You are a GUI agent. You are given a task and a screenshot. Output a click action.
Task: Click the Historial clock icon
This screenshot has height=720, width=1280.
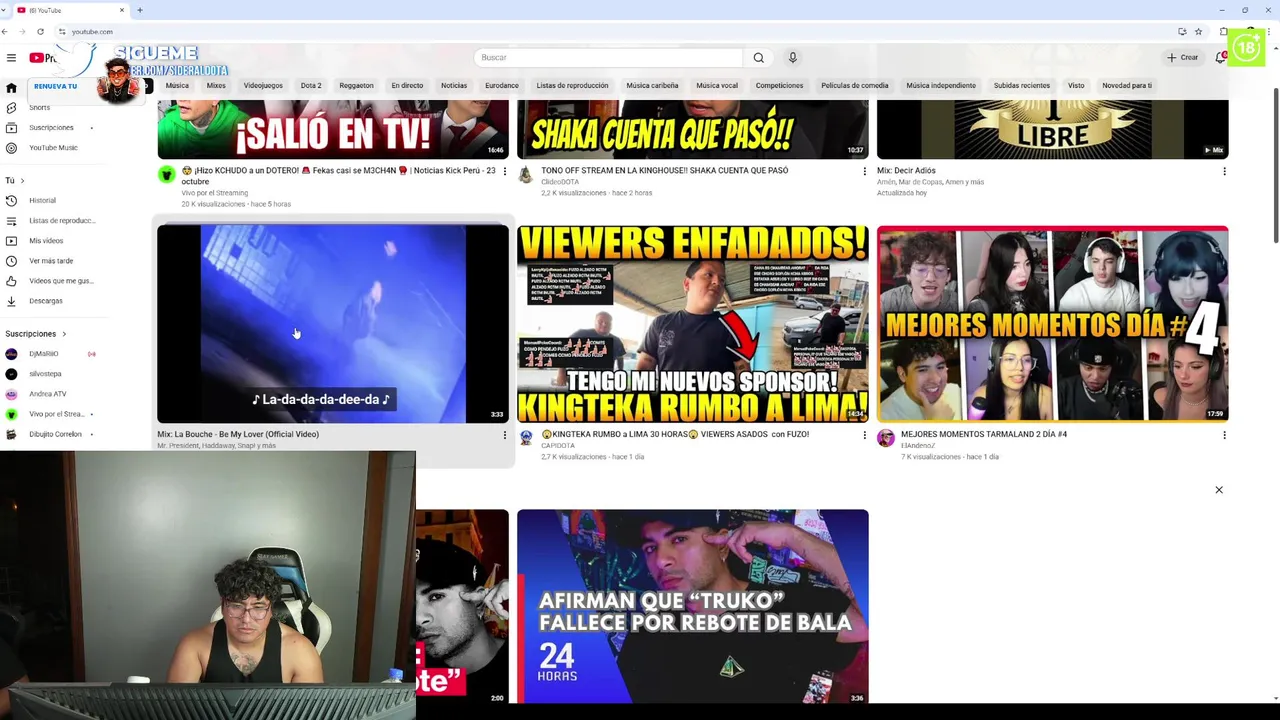tap(11, 201)
